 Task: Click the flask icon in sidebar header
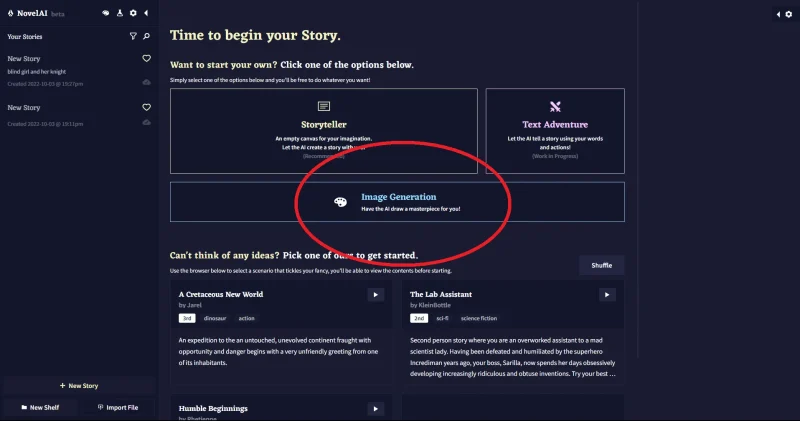click(120, 13)
